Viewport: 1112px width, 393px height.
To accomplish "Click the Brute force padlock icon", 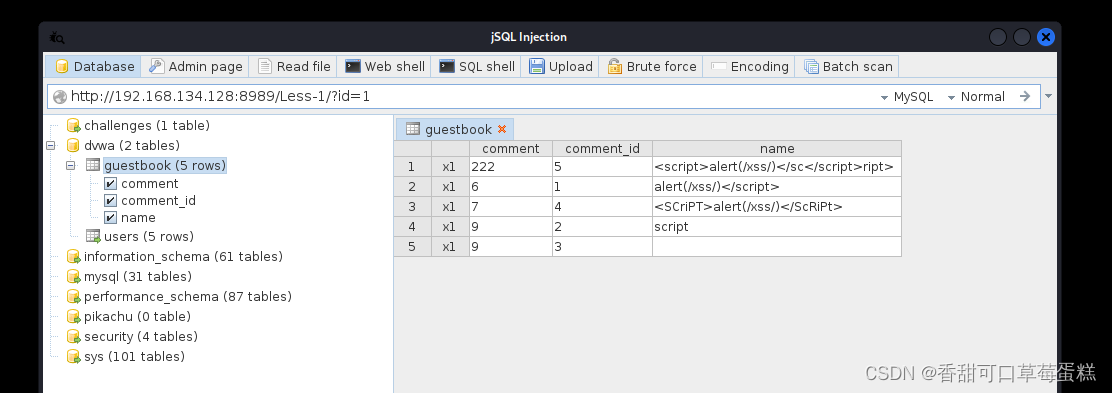I will (x=615, y=67).
